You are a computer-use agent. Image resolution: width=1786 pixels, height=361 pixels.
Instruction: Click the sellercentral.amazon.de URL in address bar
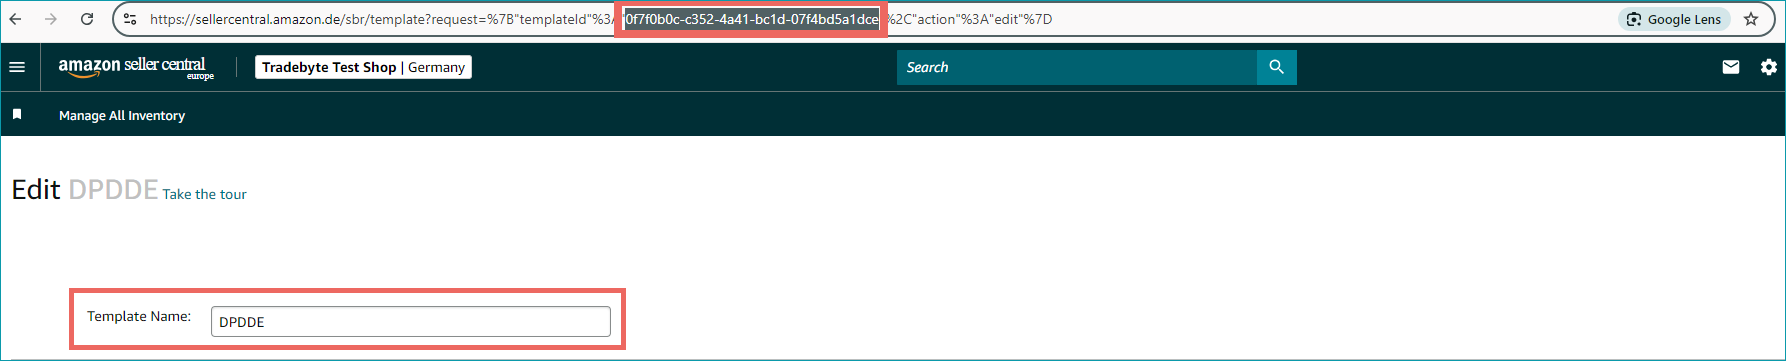600,19
